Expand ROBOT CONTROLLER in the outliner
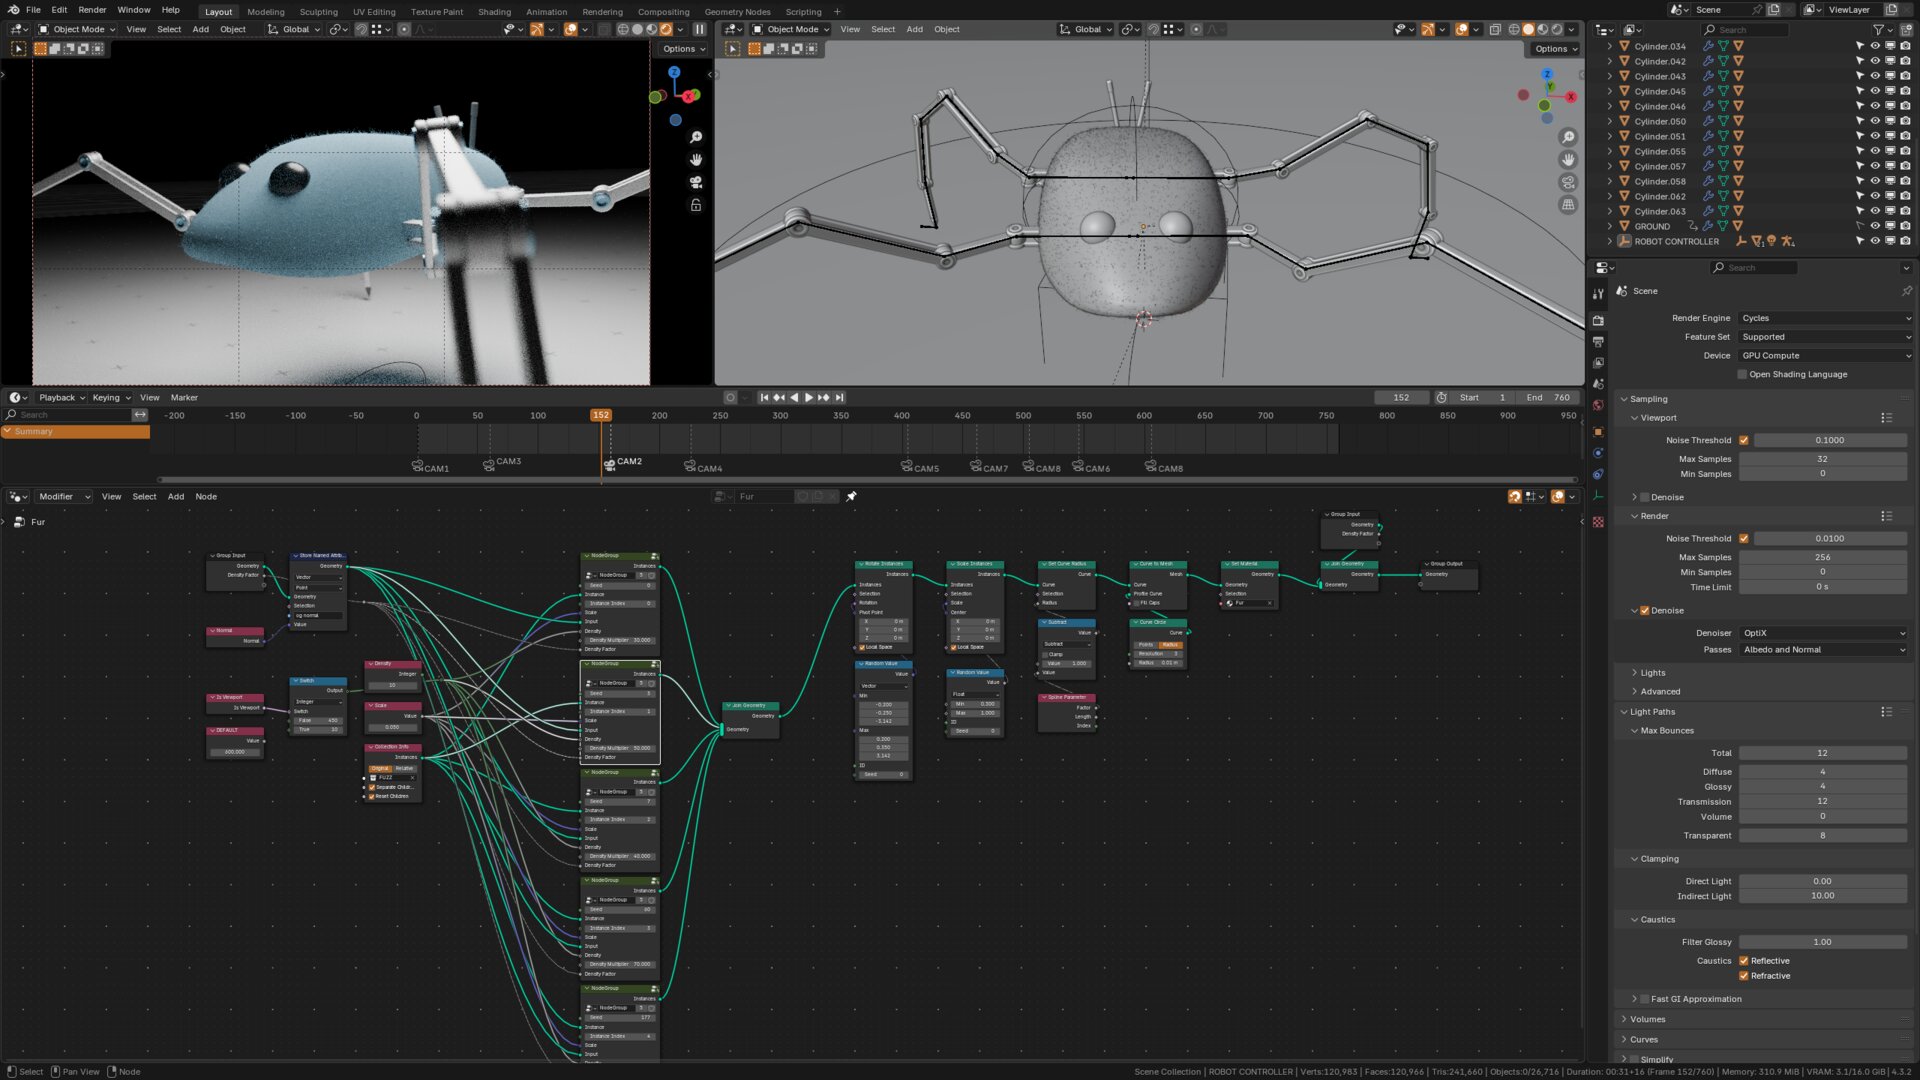 1609,241
